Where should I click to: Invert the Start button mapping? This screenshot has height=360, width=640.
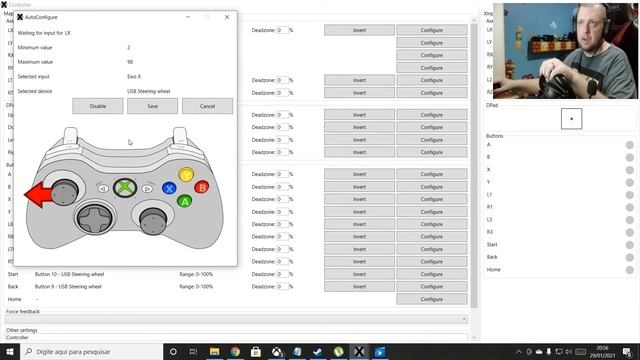[359, 274]
